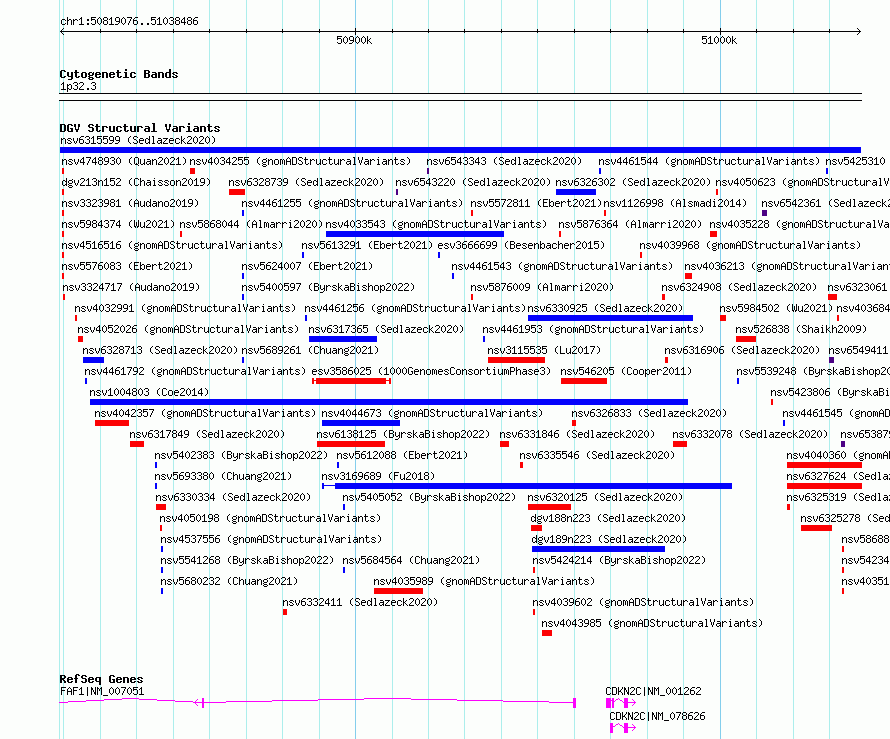Viewport: 890px width, 739px height.
Task: Click the nsv5572811 (Ebert2021) label
Action: point(536,203)
